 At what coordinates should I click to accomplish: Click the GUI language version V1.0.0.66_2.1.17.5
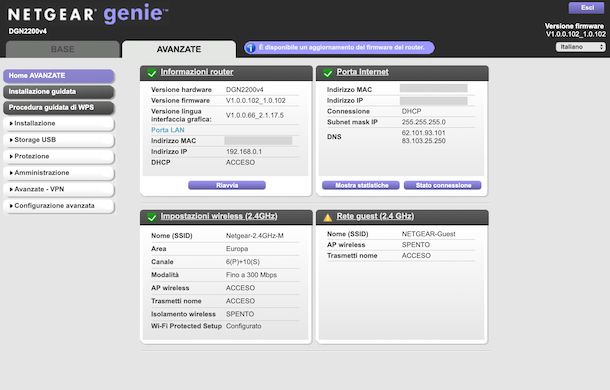(x=255, y=115)
